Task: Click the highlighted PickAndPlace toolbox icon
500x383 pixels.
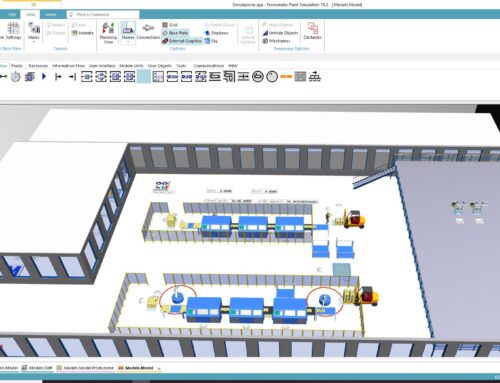Action: pyautogui.click(x=144, y=77)
